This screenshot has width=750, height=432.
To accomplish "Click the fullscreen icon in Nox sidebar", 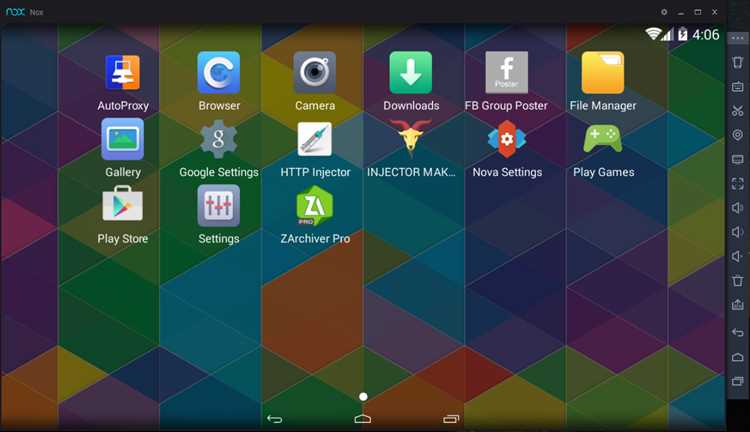I will tap(738, 183).
